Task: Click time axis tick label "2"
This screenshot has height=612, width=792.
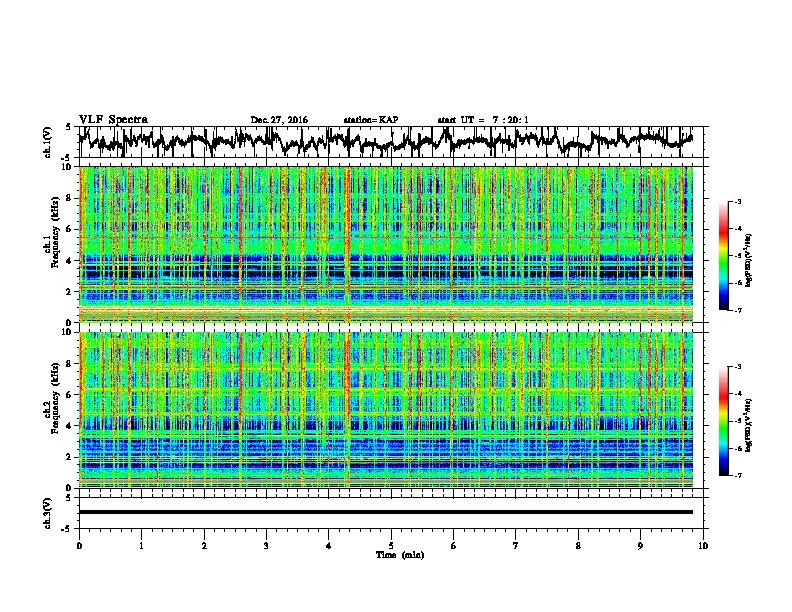Action: click(x=204, y=546)
